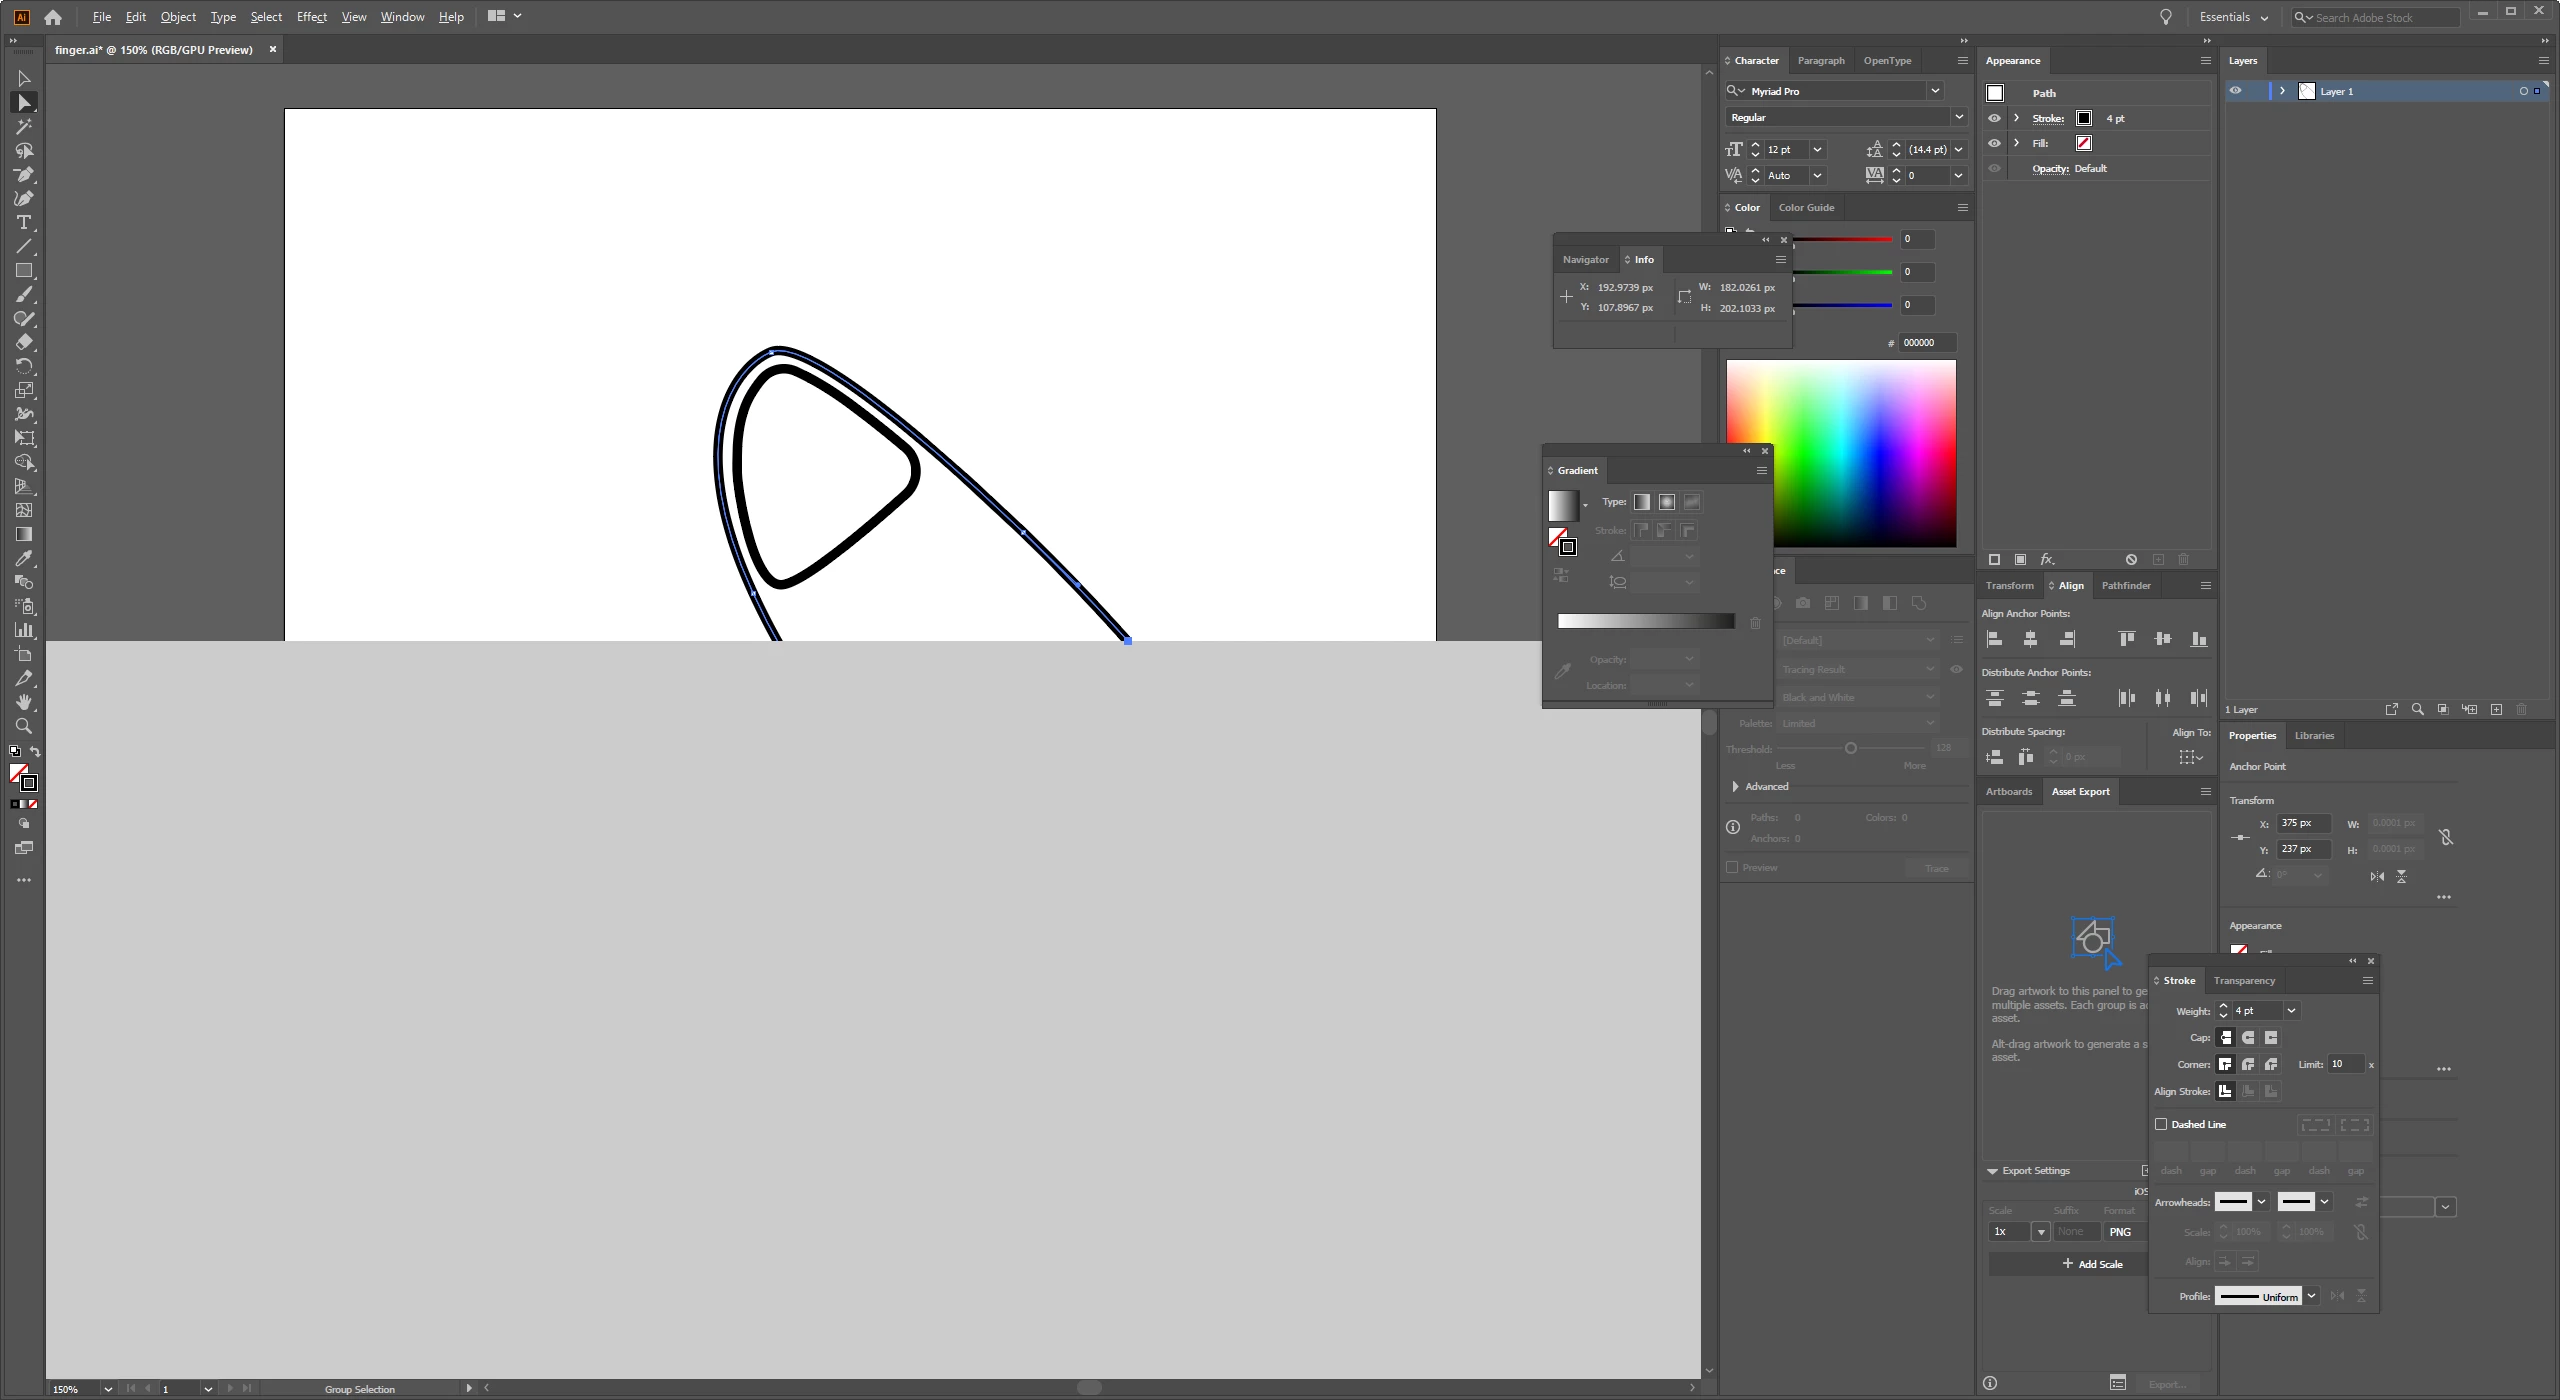
Task: Select the Type tool
Action: coord(24,222)
